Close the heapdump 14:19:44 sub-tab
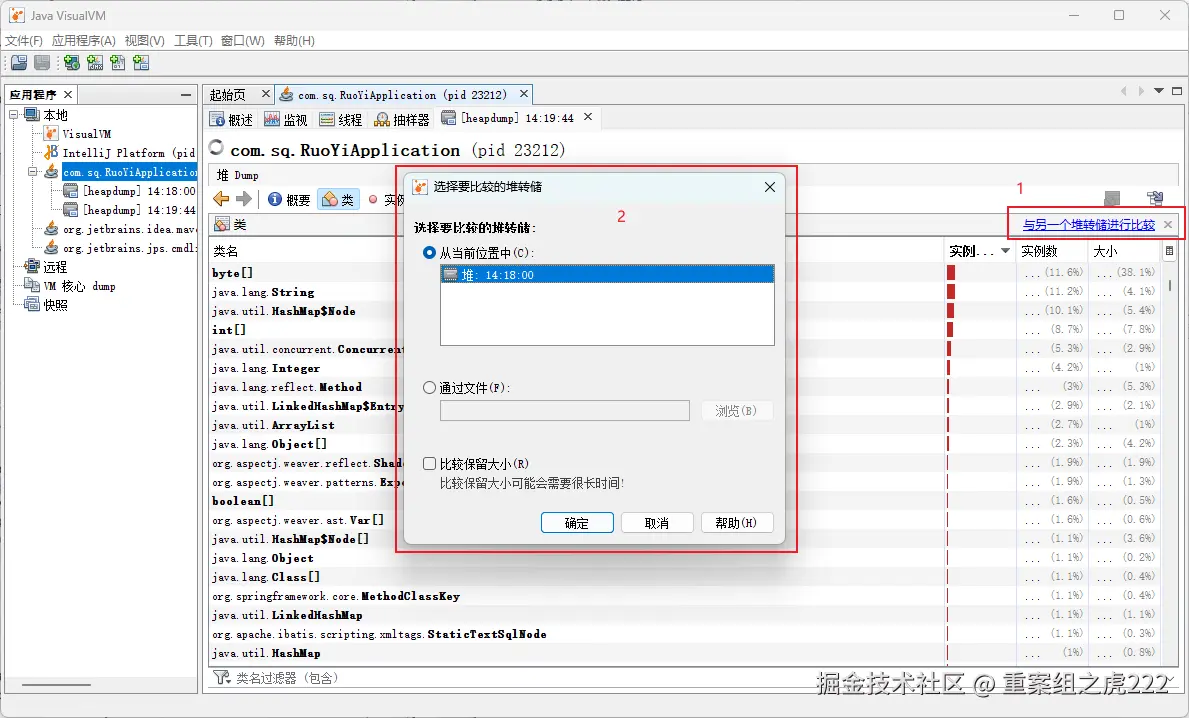This screenshot has width=1189, height=718. [588, 117]
